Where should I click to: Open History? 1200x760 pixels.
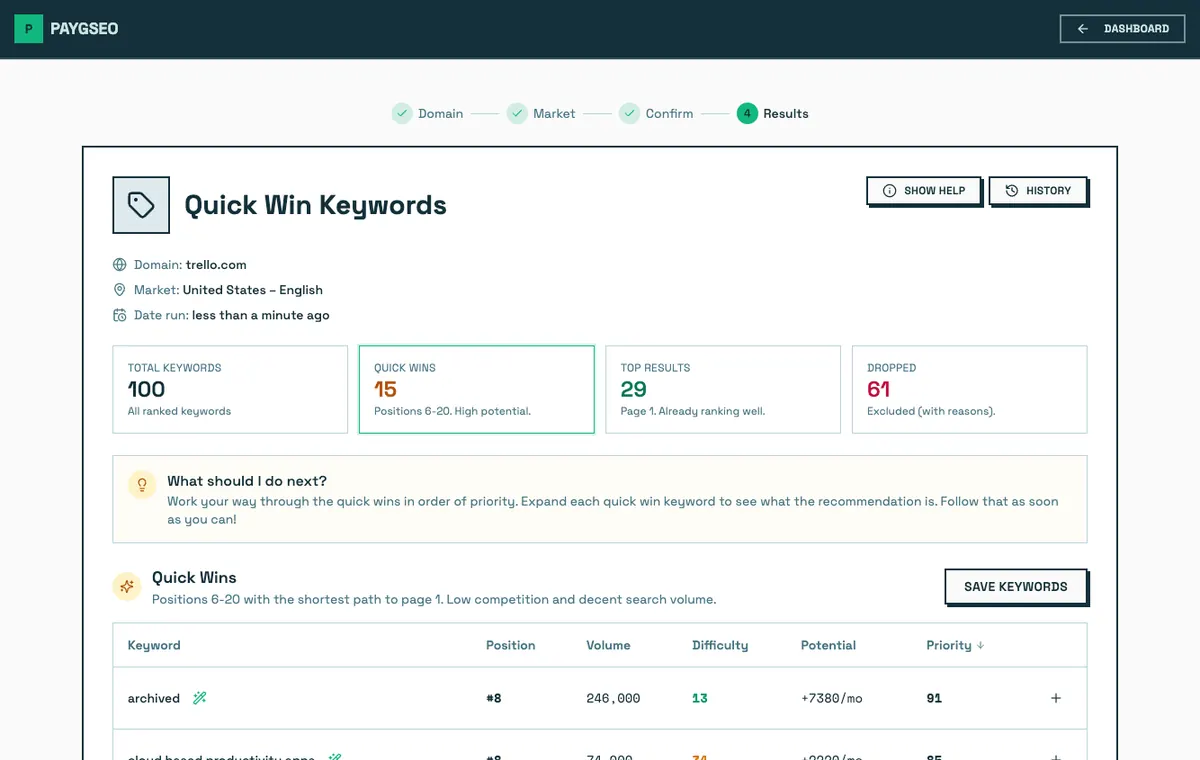coord(1038,191)
